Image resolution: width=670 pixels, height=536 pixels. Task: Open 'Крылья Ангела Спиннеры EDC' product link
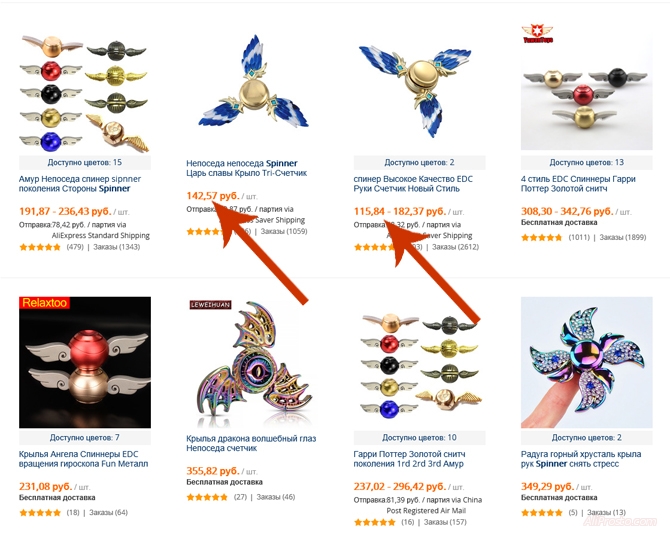click(x=83, y=459)
